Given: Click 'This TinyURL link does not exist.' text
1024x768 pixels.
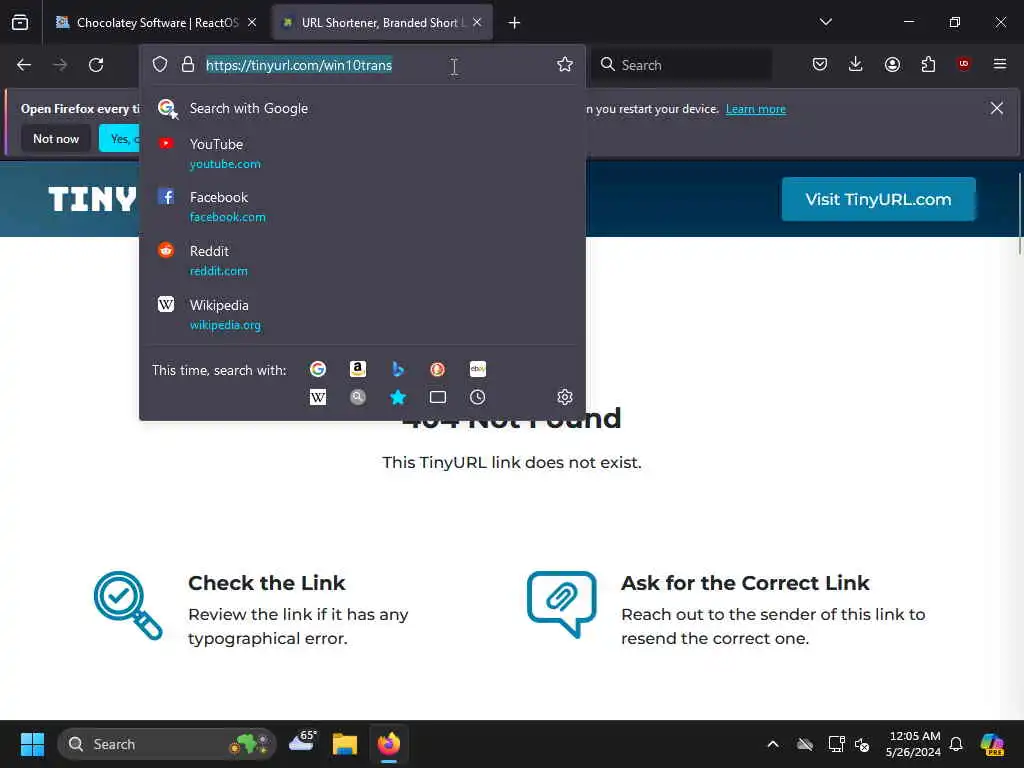Looking at the screenshot, I should tap(512, 462).
